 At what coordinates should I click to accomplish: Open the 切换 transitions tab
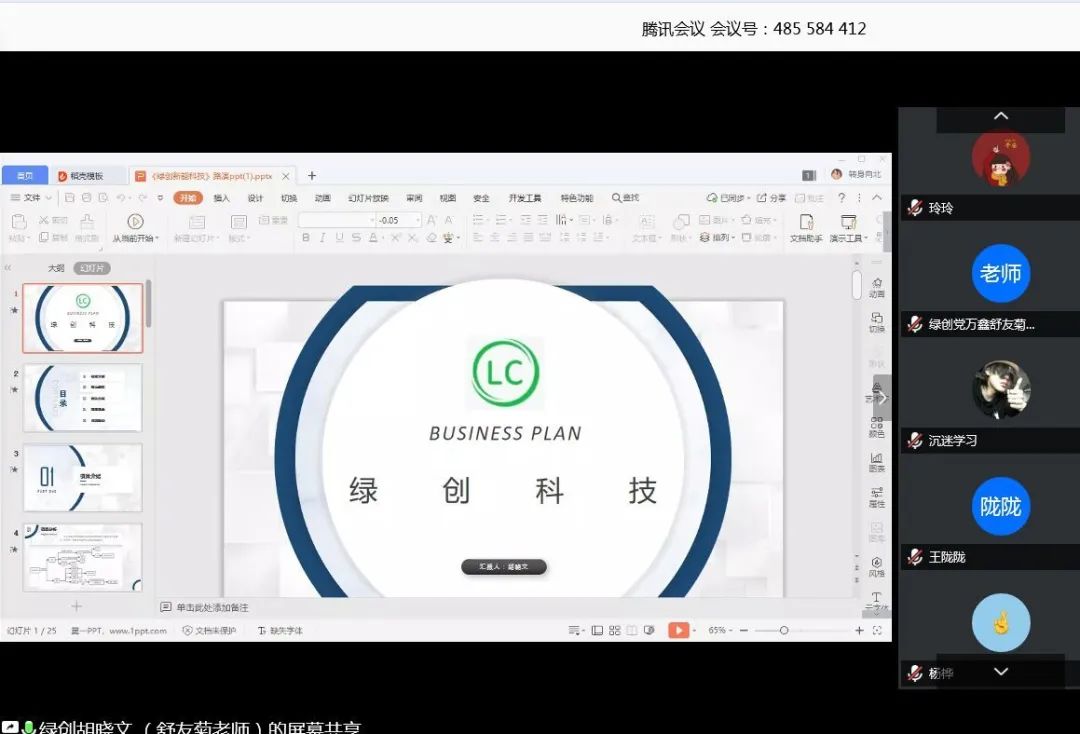(x=289, y=198)
